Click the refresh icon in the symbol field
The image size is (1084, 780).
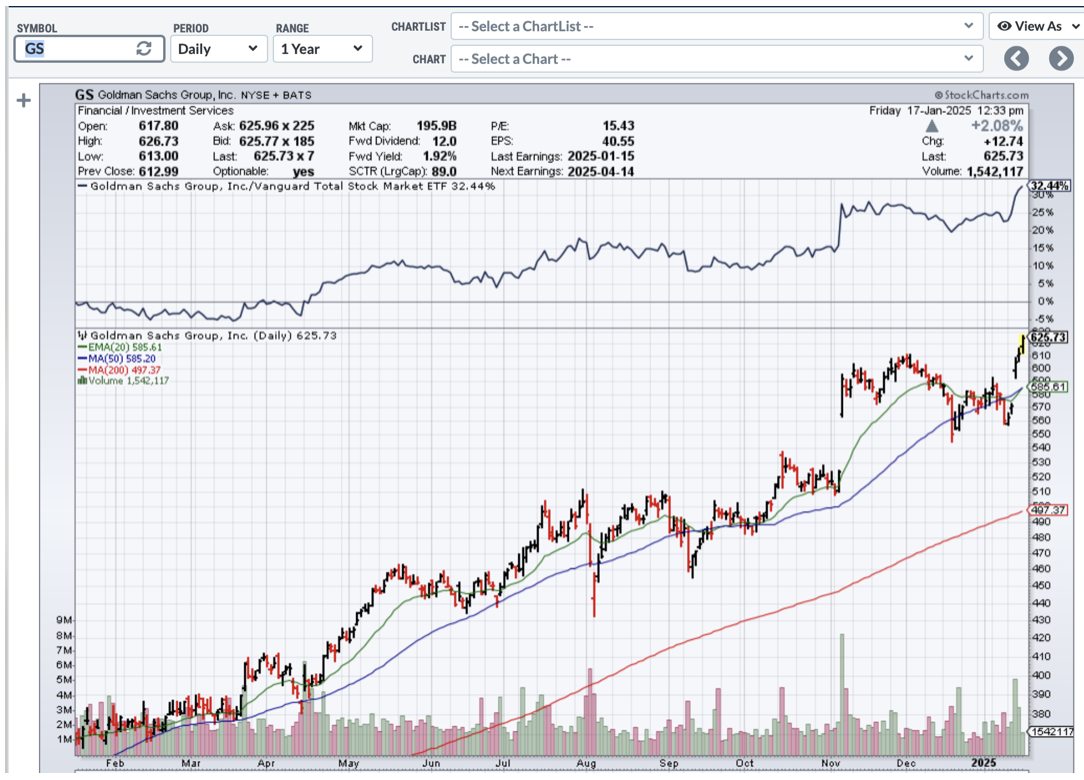(x=144, y=48)
